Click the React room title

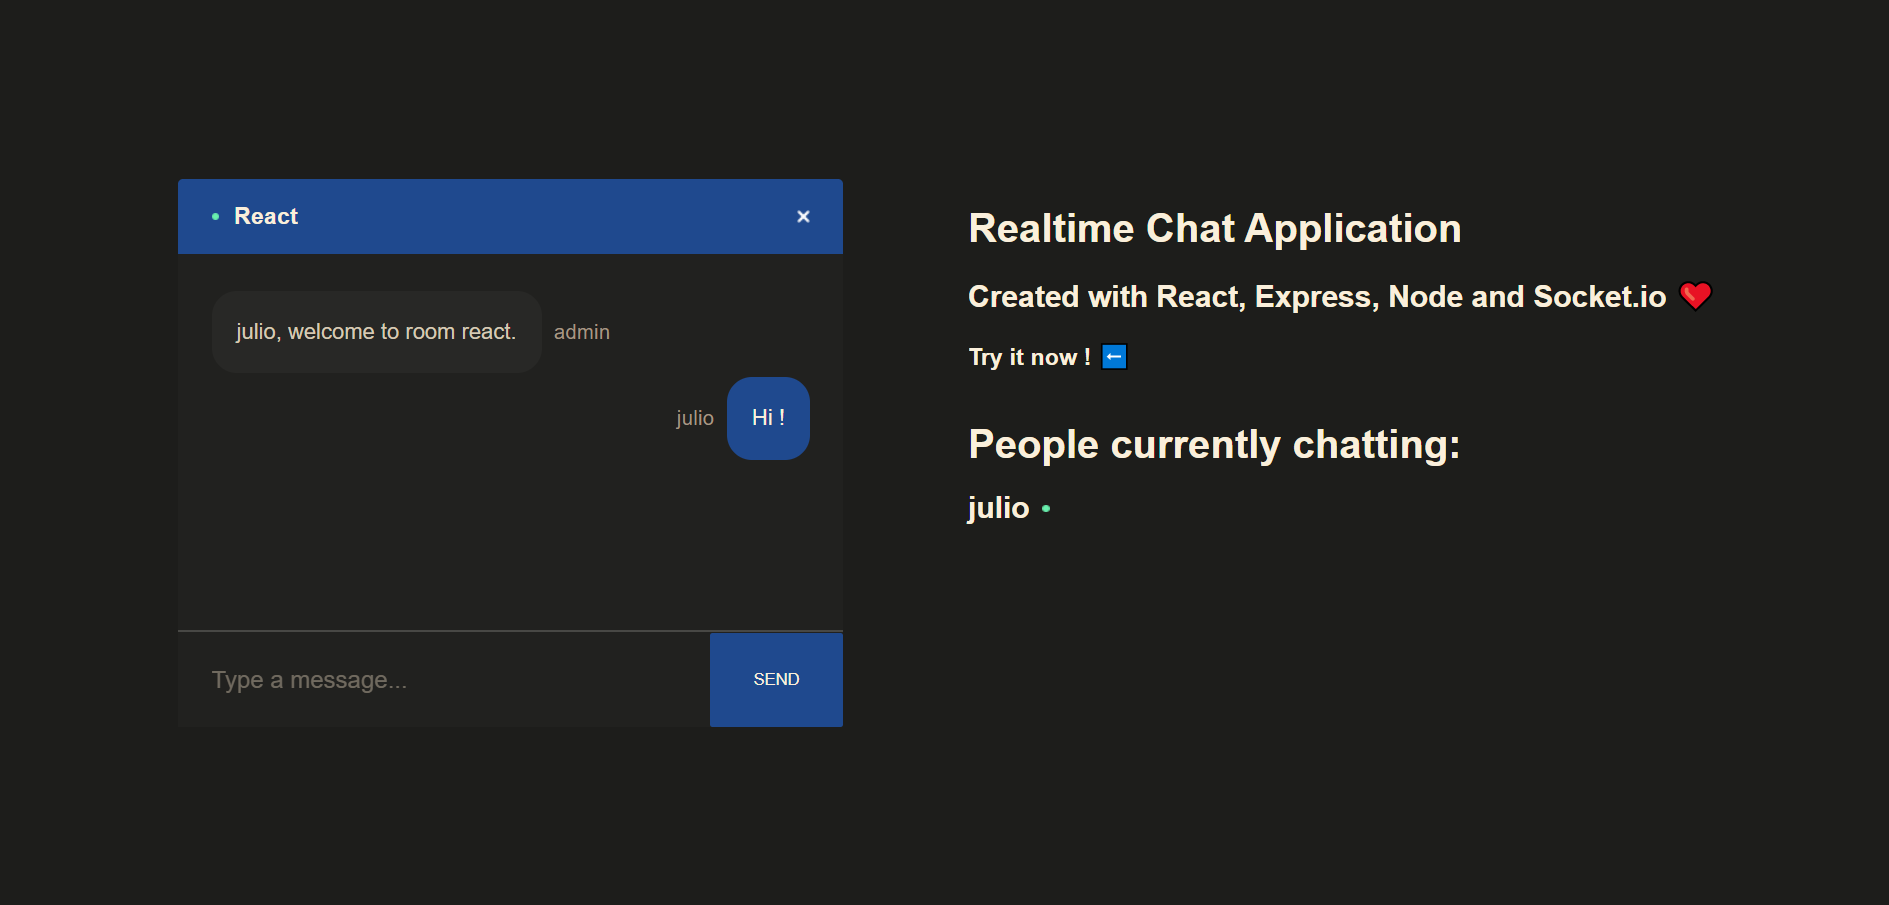click(266, 216)
